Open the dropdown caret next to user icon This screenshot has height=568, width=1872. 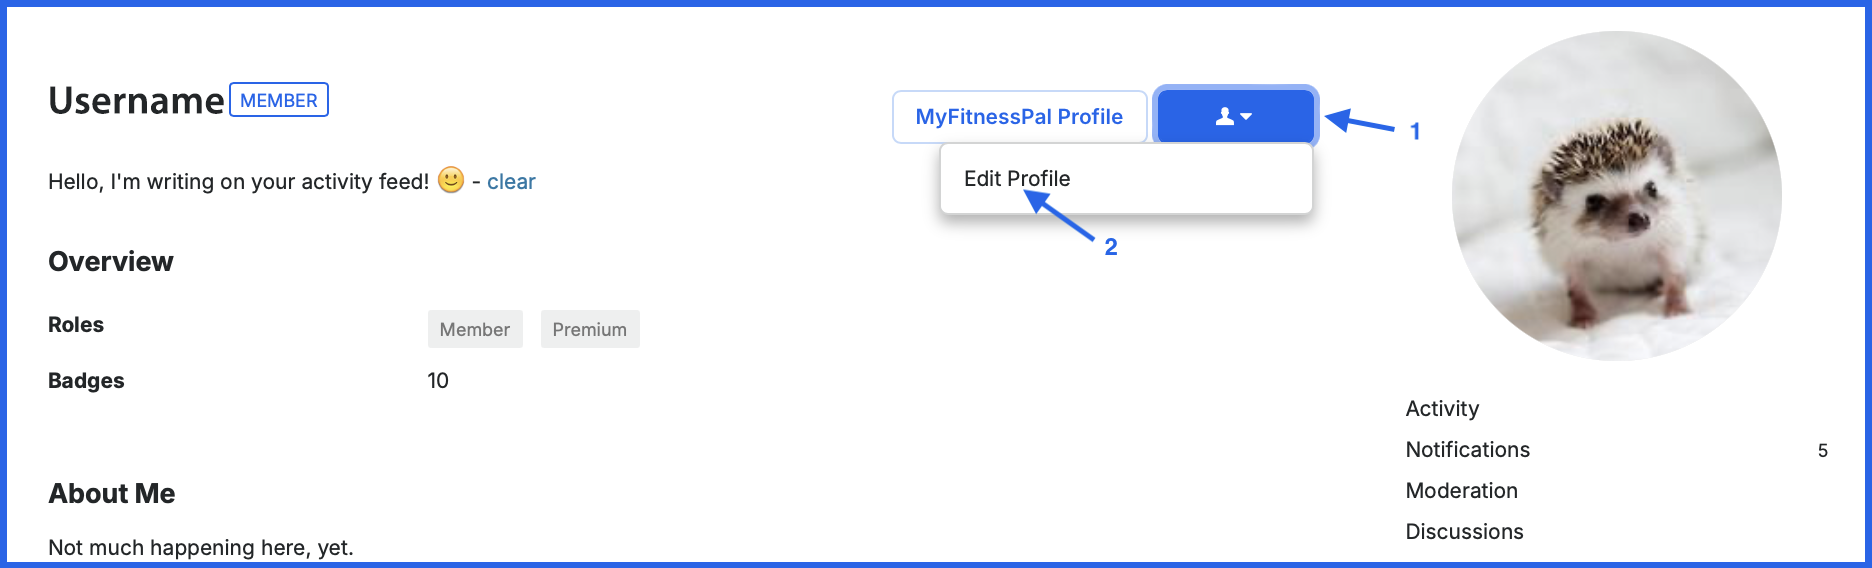(1246, 117)
